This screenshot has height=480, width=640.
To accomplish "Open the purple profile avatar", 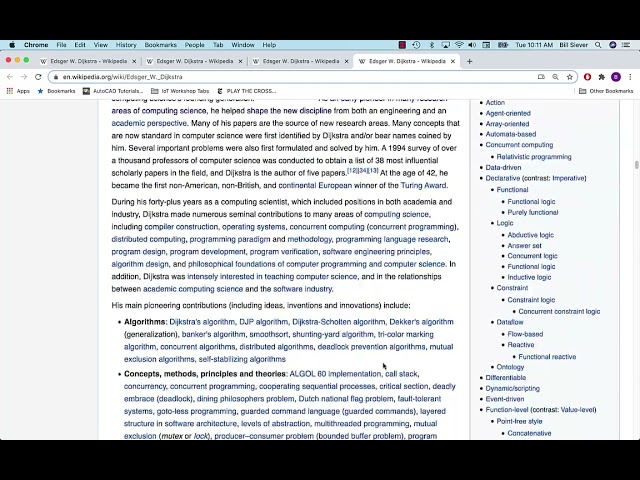I will pyautogui.click(x=616, y=77).
